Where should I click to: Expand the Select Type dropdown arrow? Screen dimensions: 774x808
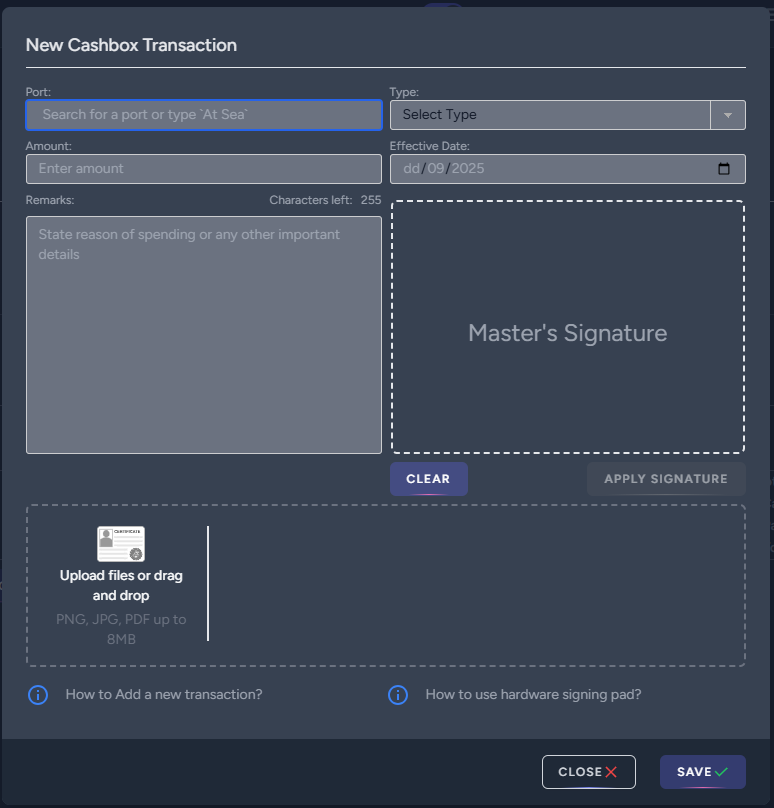click(x=728, y=115)
